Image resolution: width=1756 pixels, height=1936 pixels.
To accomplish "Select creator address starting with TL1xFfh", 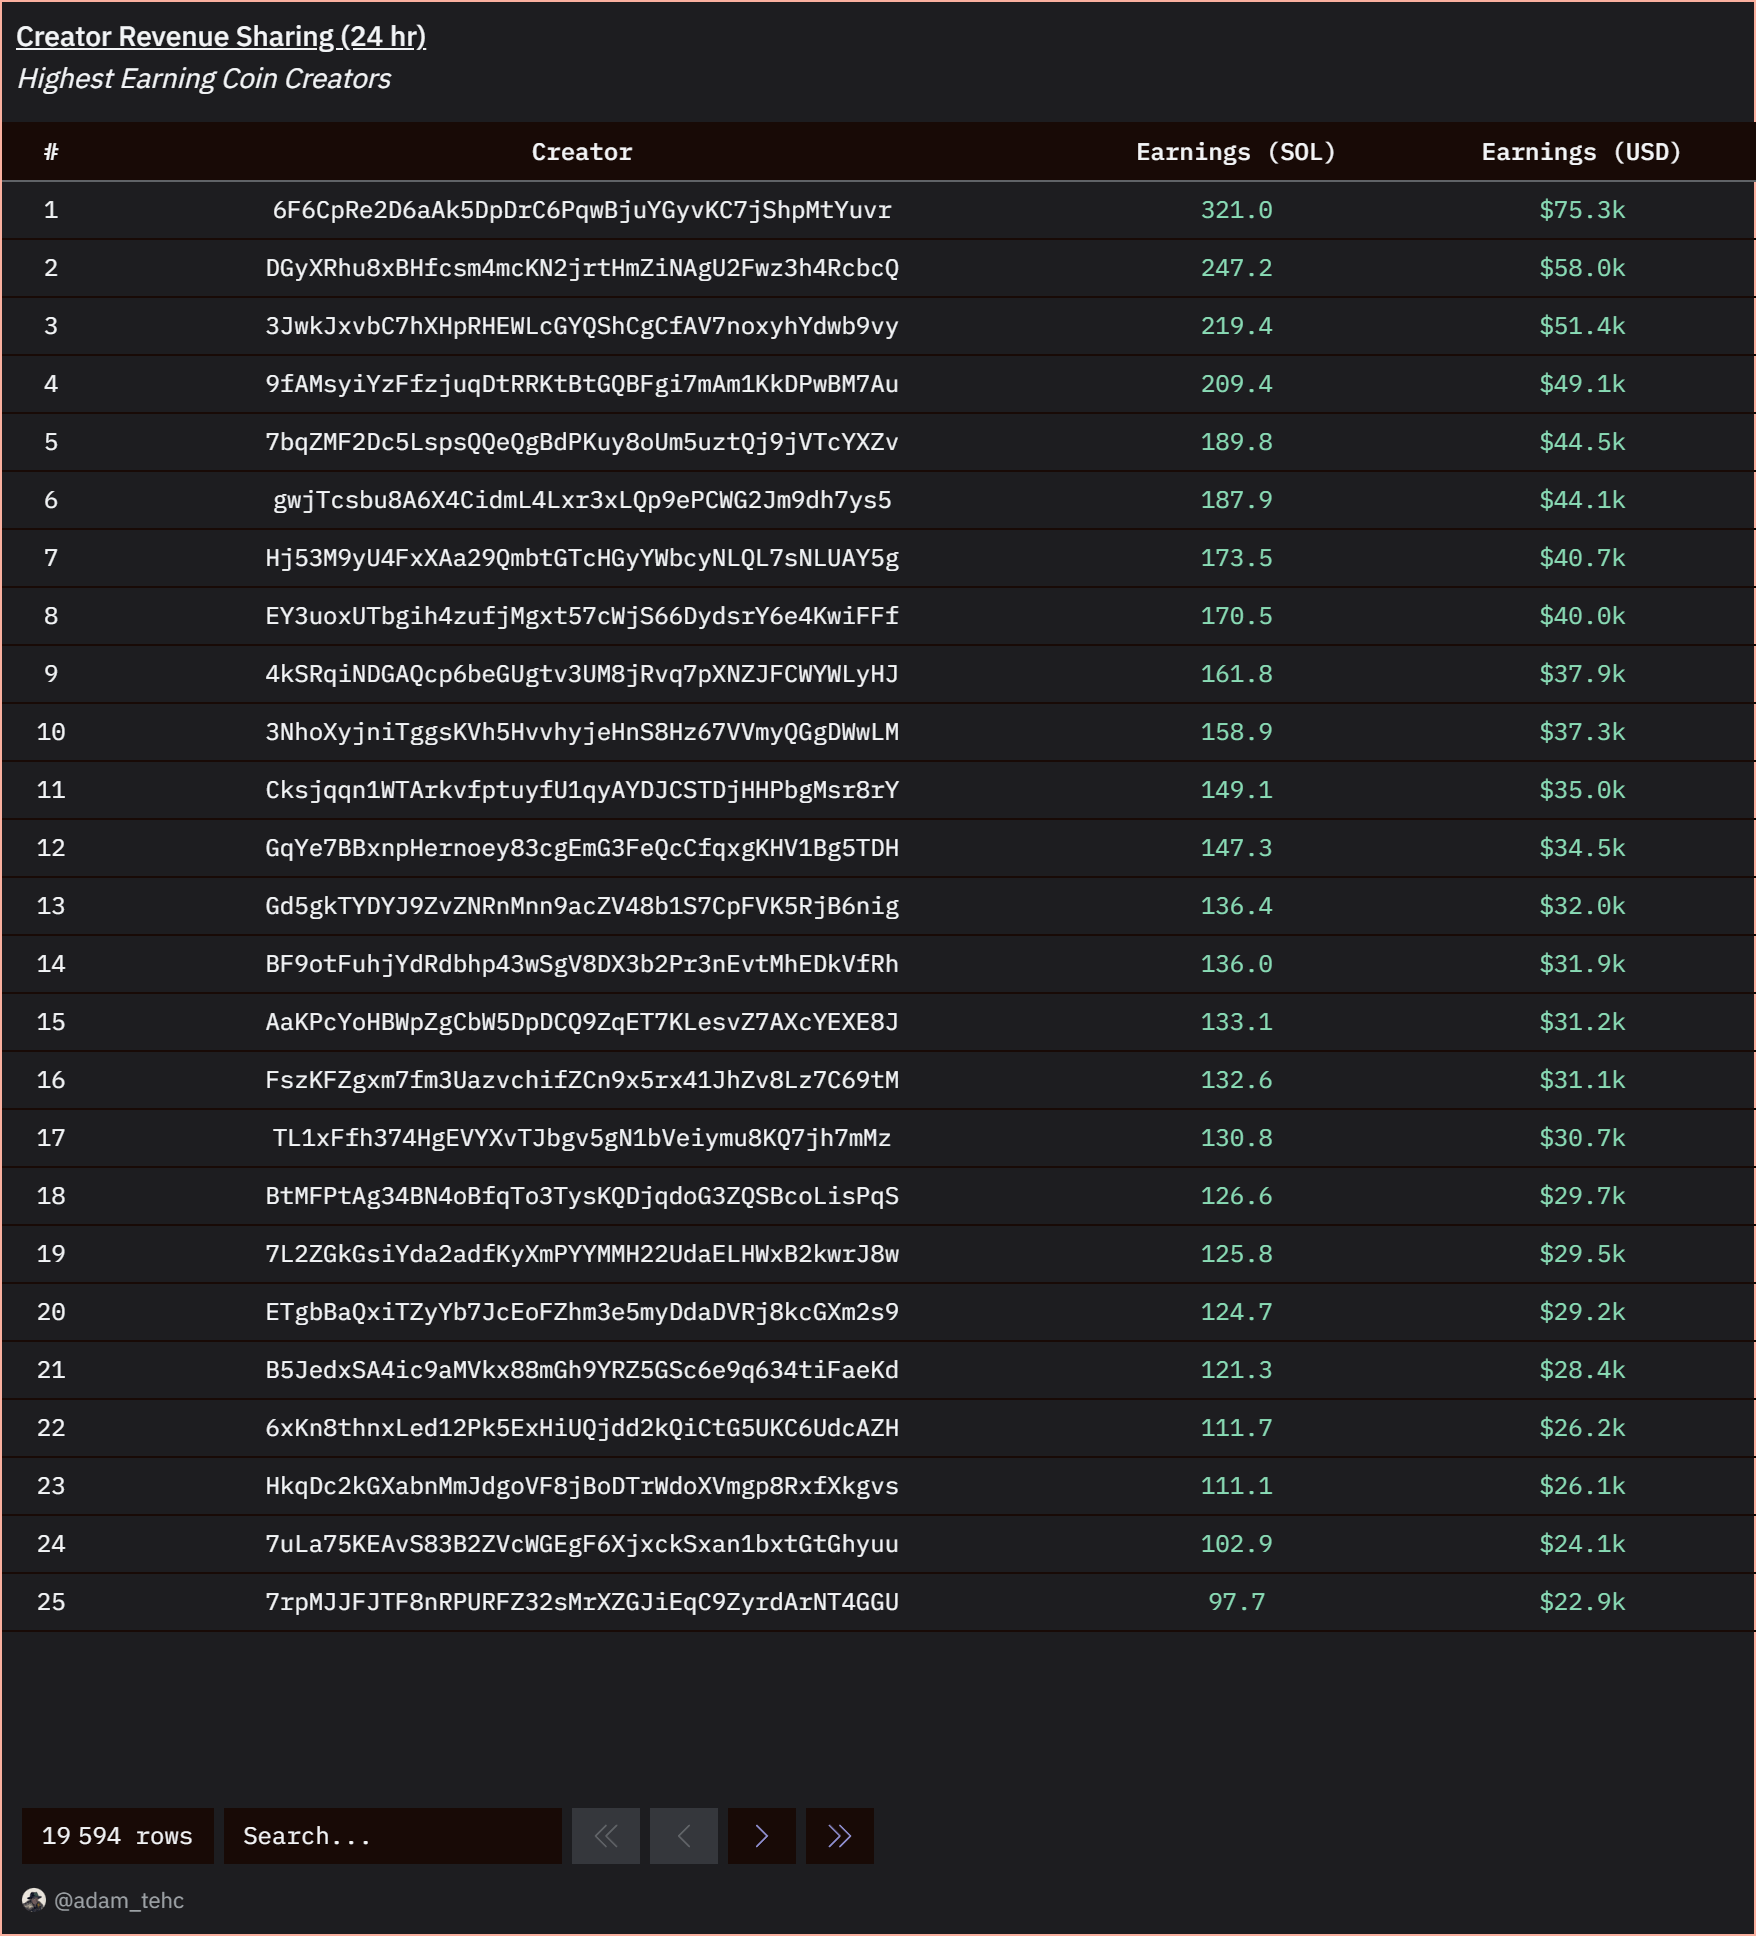I will coord(581,1138).
